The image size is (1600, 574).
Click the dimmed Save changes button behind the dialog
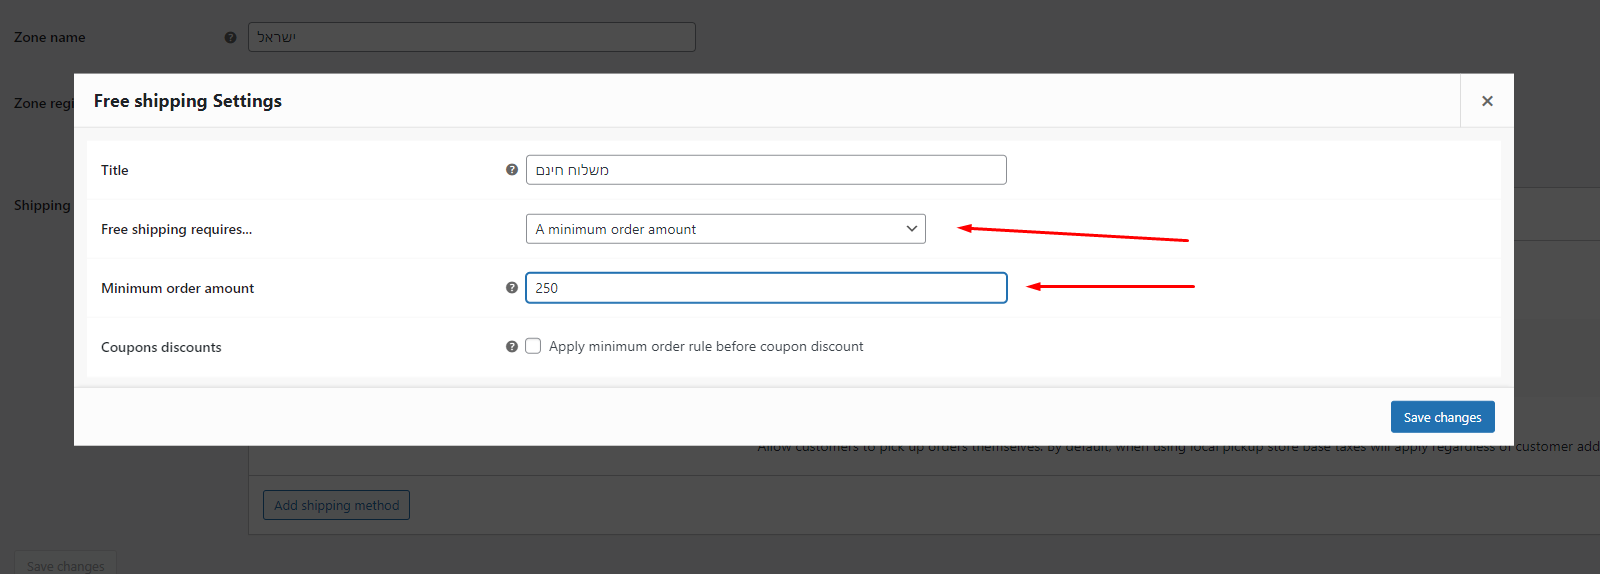tap(65, 565)
